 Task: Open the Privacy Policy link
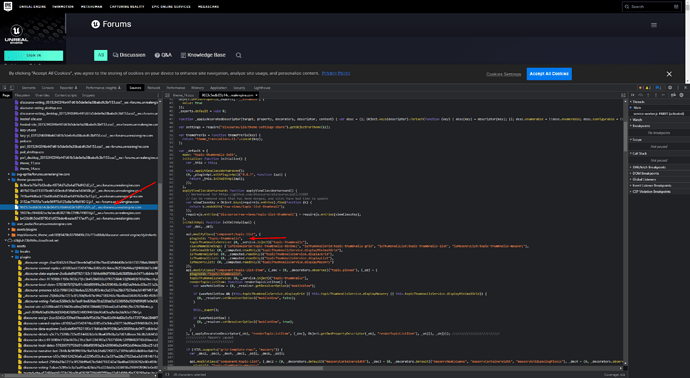[x=336, y=73]
